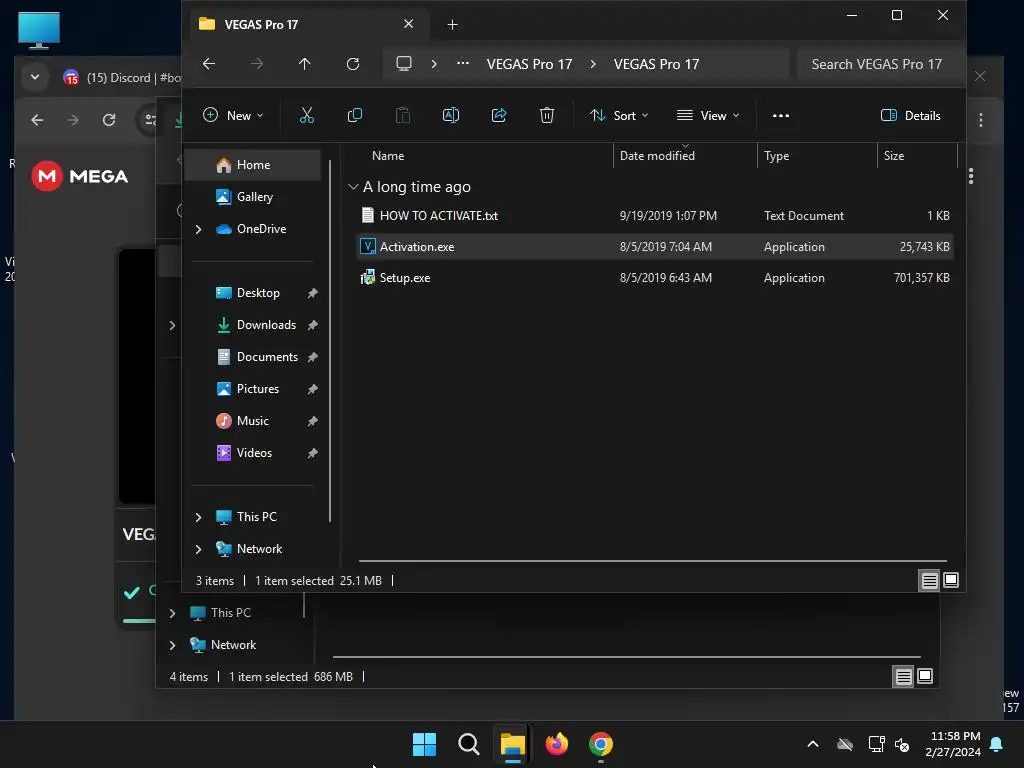Click the Share icon in toolbar
The height and width of the screenshot is (768, 1024).
[499, 116]
